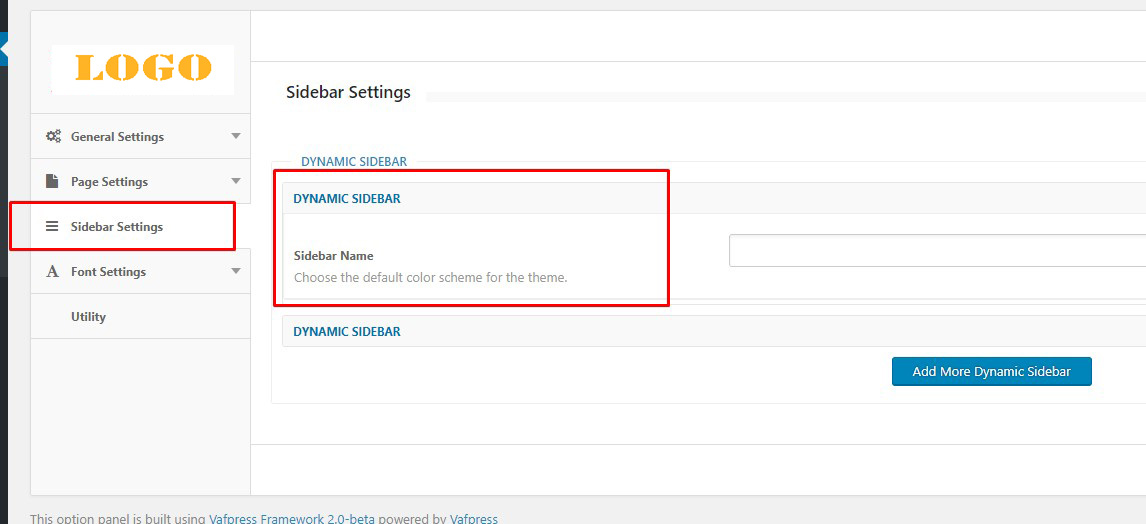
Task: Focus the Sidebar Name text field
Action: click(x=936, y=251)
